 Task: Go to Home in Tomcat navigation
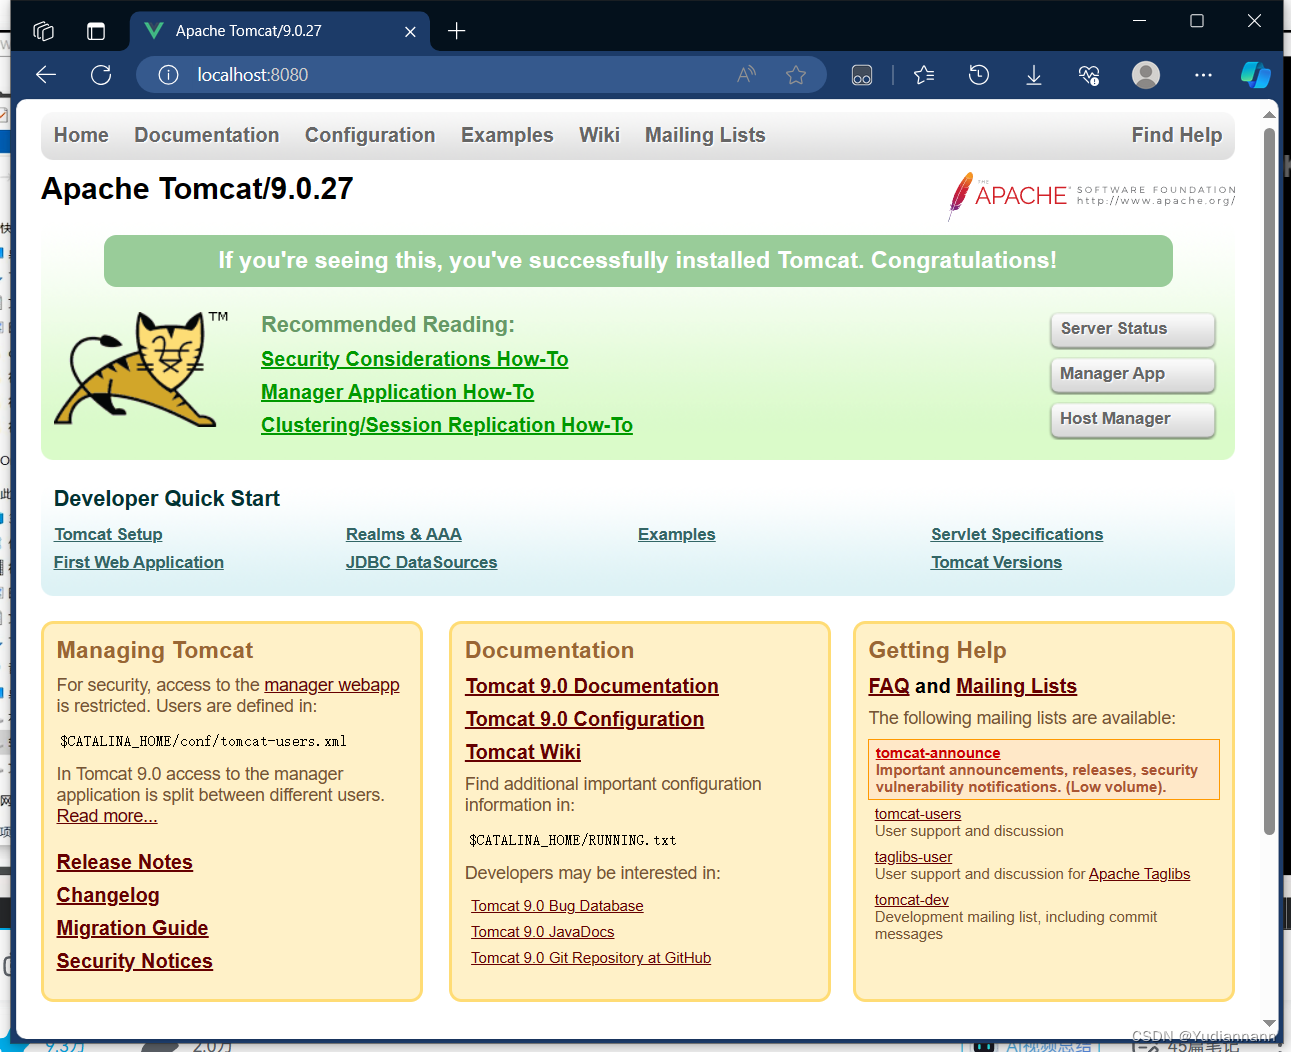(81, 135)
